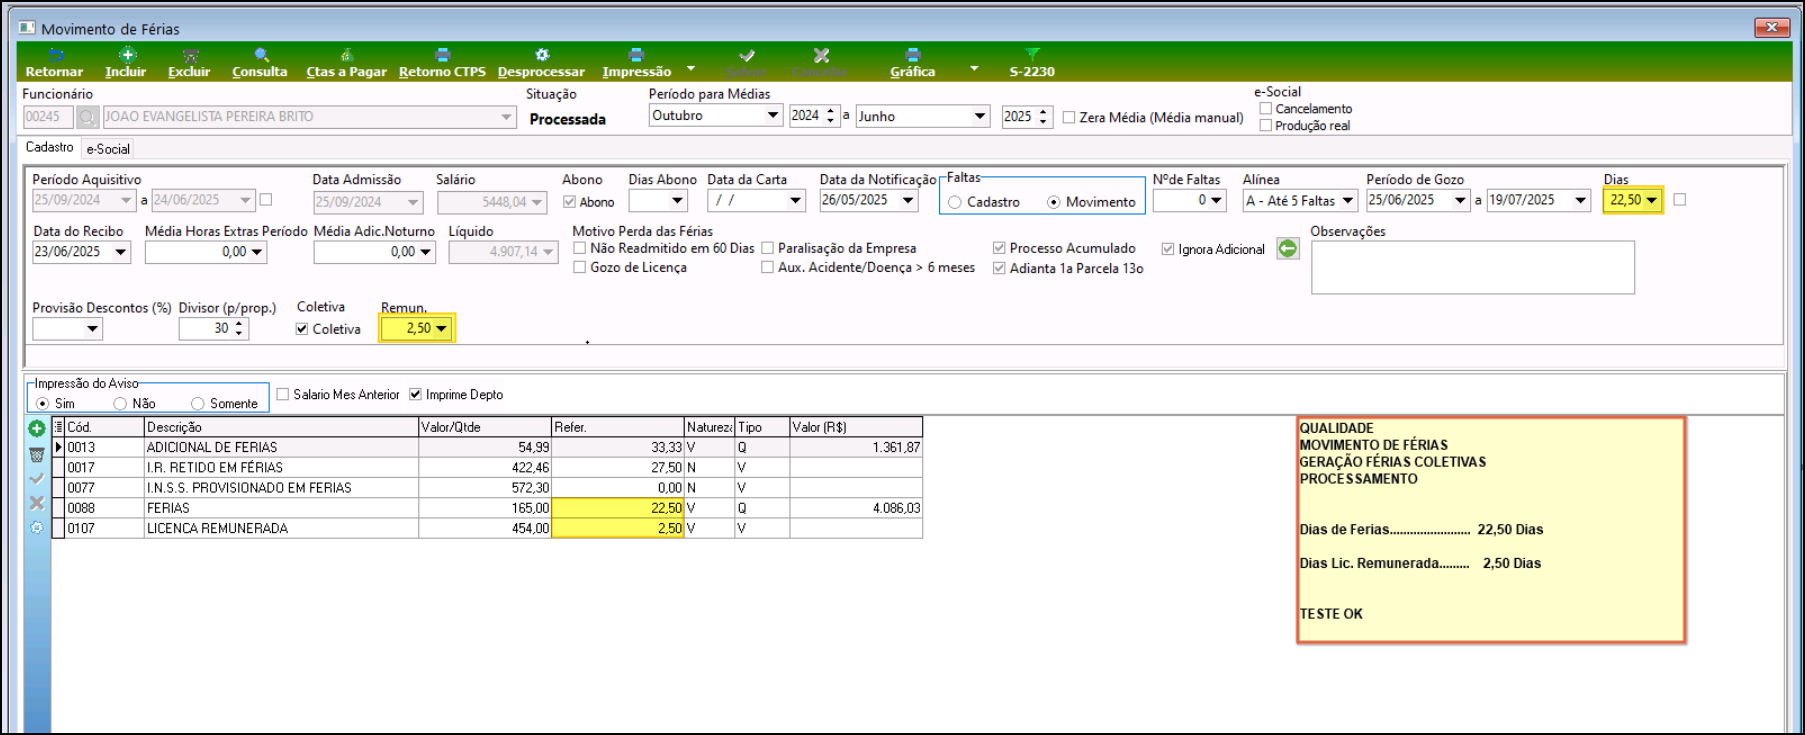Click the greyed Cancelar X button
Viewport: 1805px width, 735px height.
coord(820,63)
